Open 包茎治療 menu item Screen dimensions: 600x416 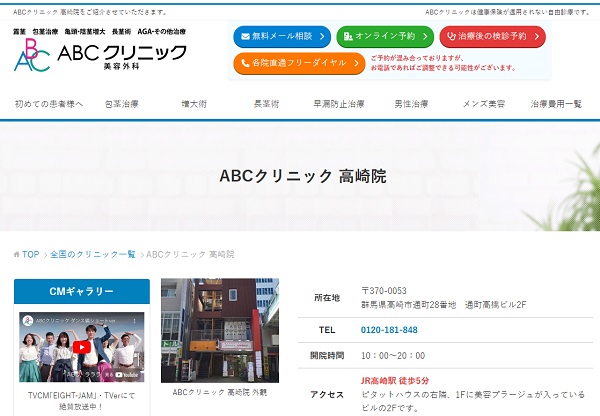point(119,104)
